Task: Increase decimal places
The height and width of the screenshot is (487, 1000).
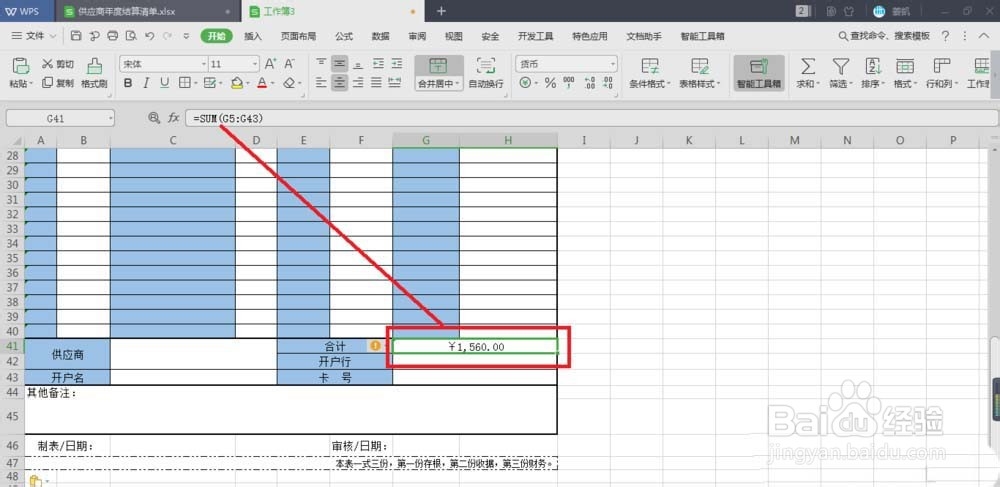Action: tap(589, 83)
